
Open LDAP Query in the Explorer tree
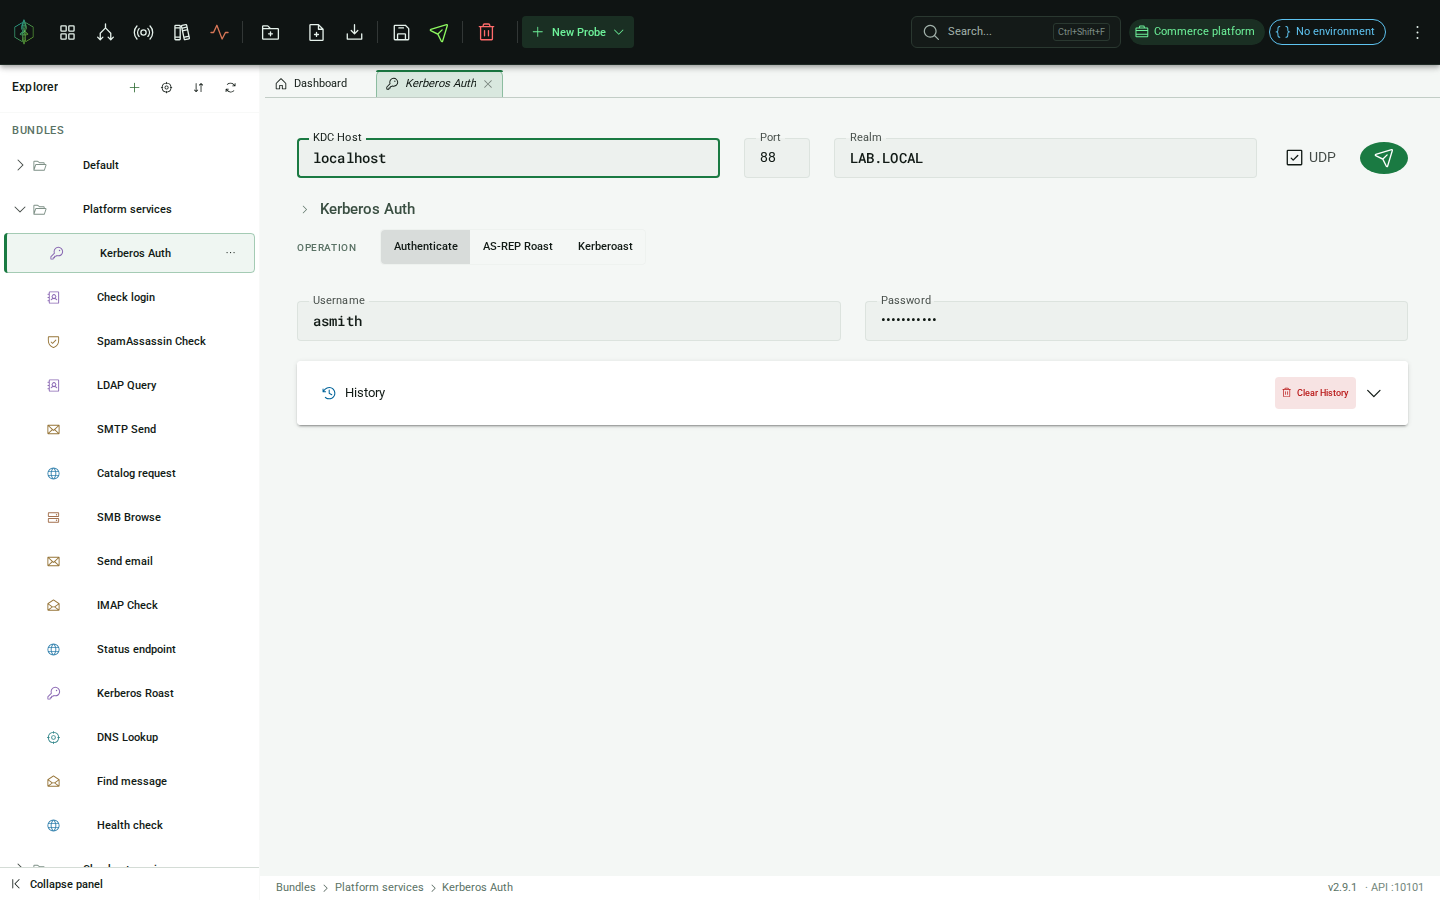click(x=130, y=385)
